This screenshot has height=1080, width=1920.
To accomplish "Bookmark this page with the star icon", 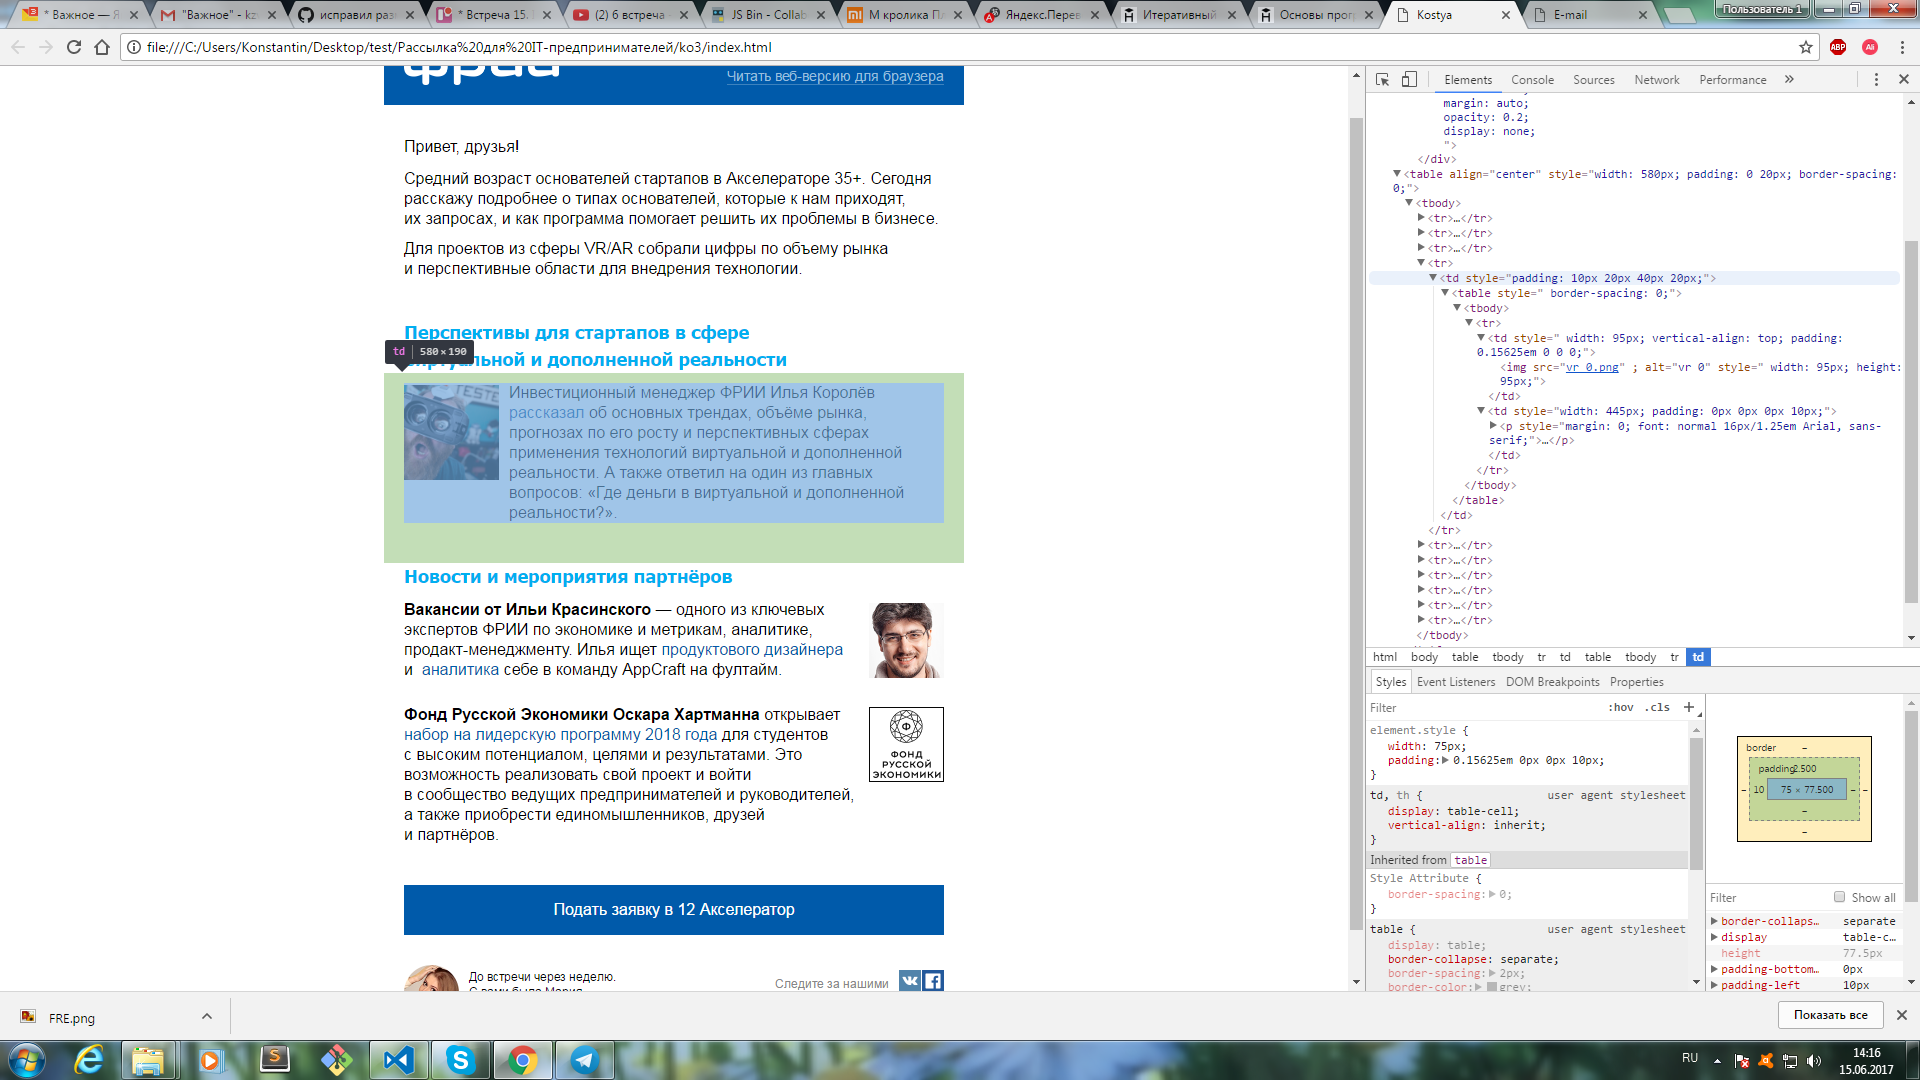I will (x=1806, y=47).
